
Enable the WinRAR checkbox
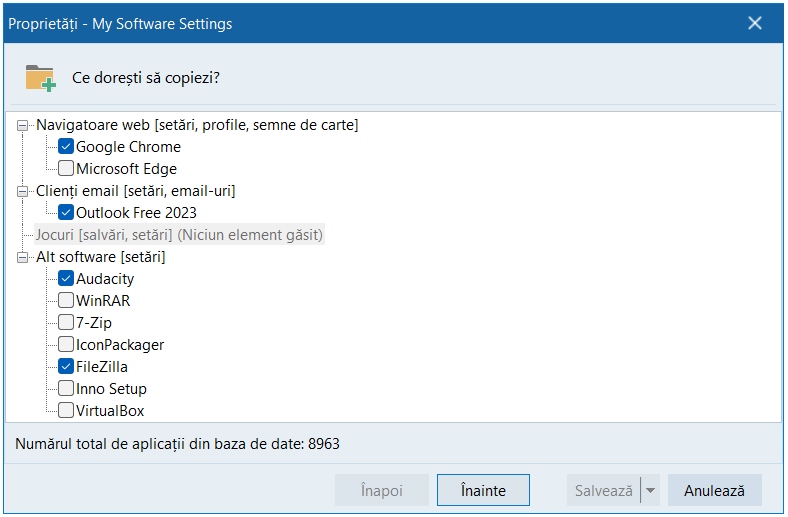pyautogui.click(x=66, y=301)
